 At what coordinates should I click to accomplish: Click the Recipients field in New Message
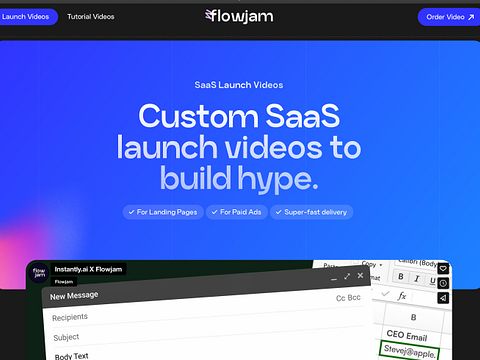207,314
